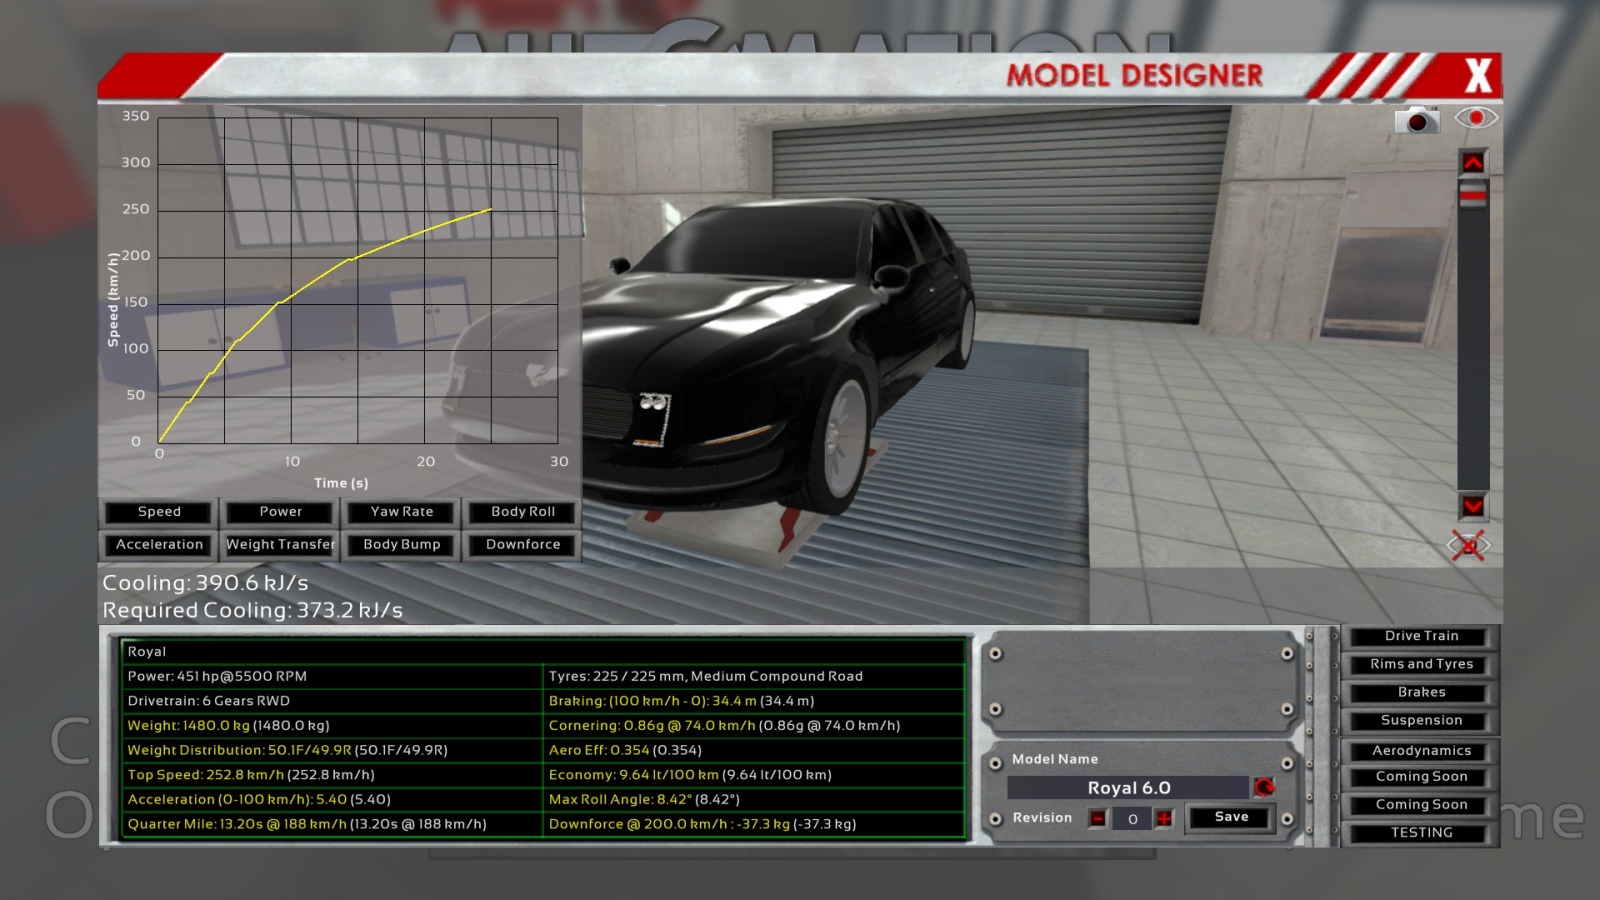
Task: Close the Model Designer with the X
Action: [x=1477, y=76]
